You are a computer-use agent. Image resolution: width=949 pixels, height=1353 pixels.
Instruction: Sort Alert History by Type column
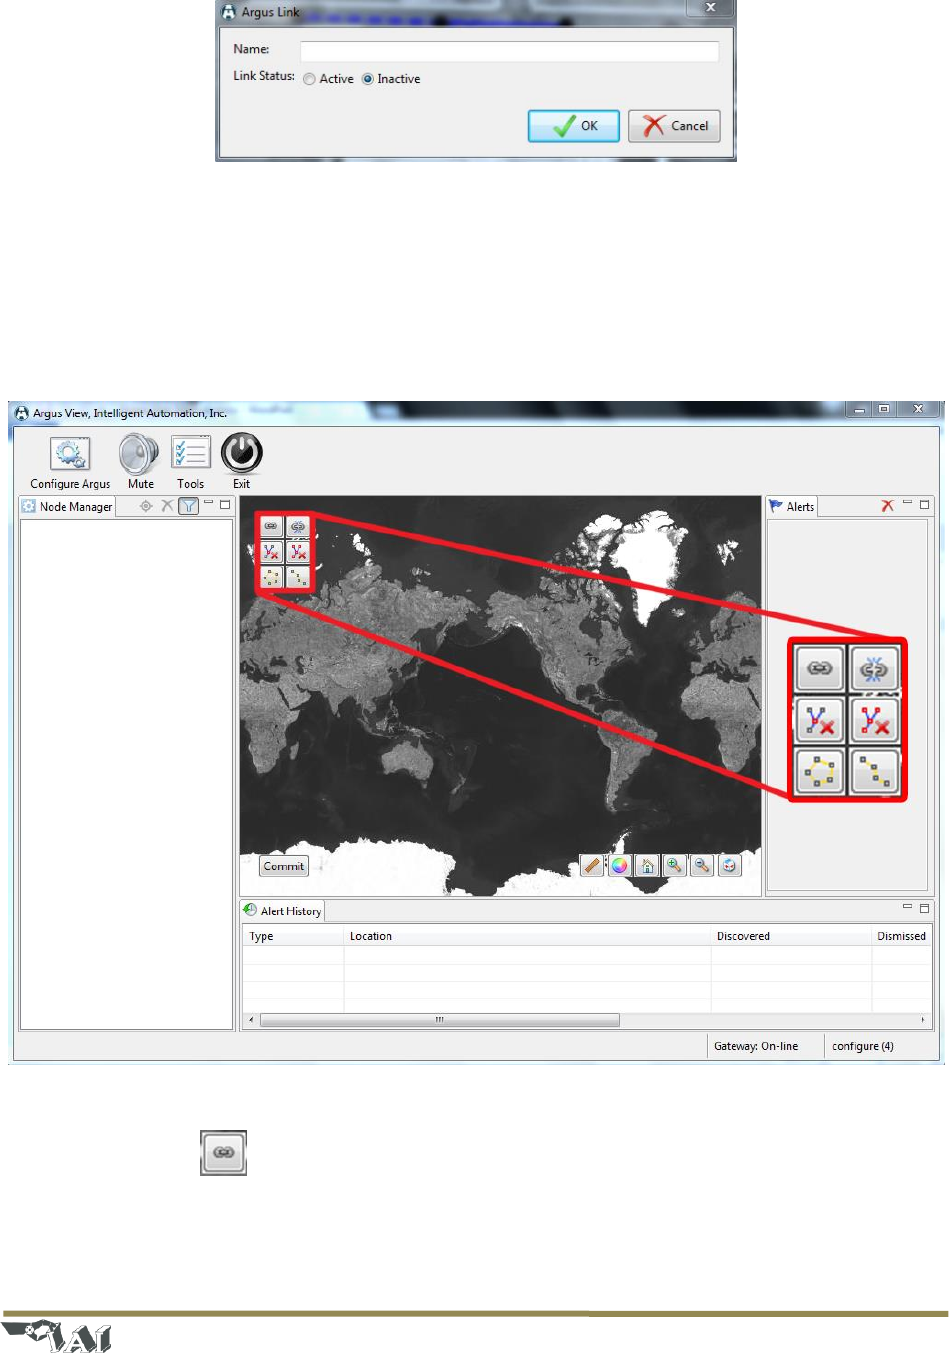click(x=293, y=936)
